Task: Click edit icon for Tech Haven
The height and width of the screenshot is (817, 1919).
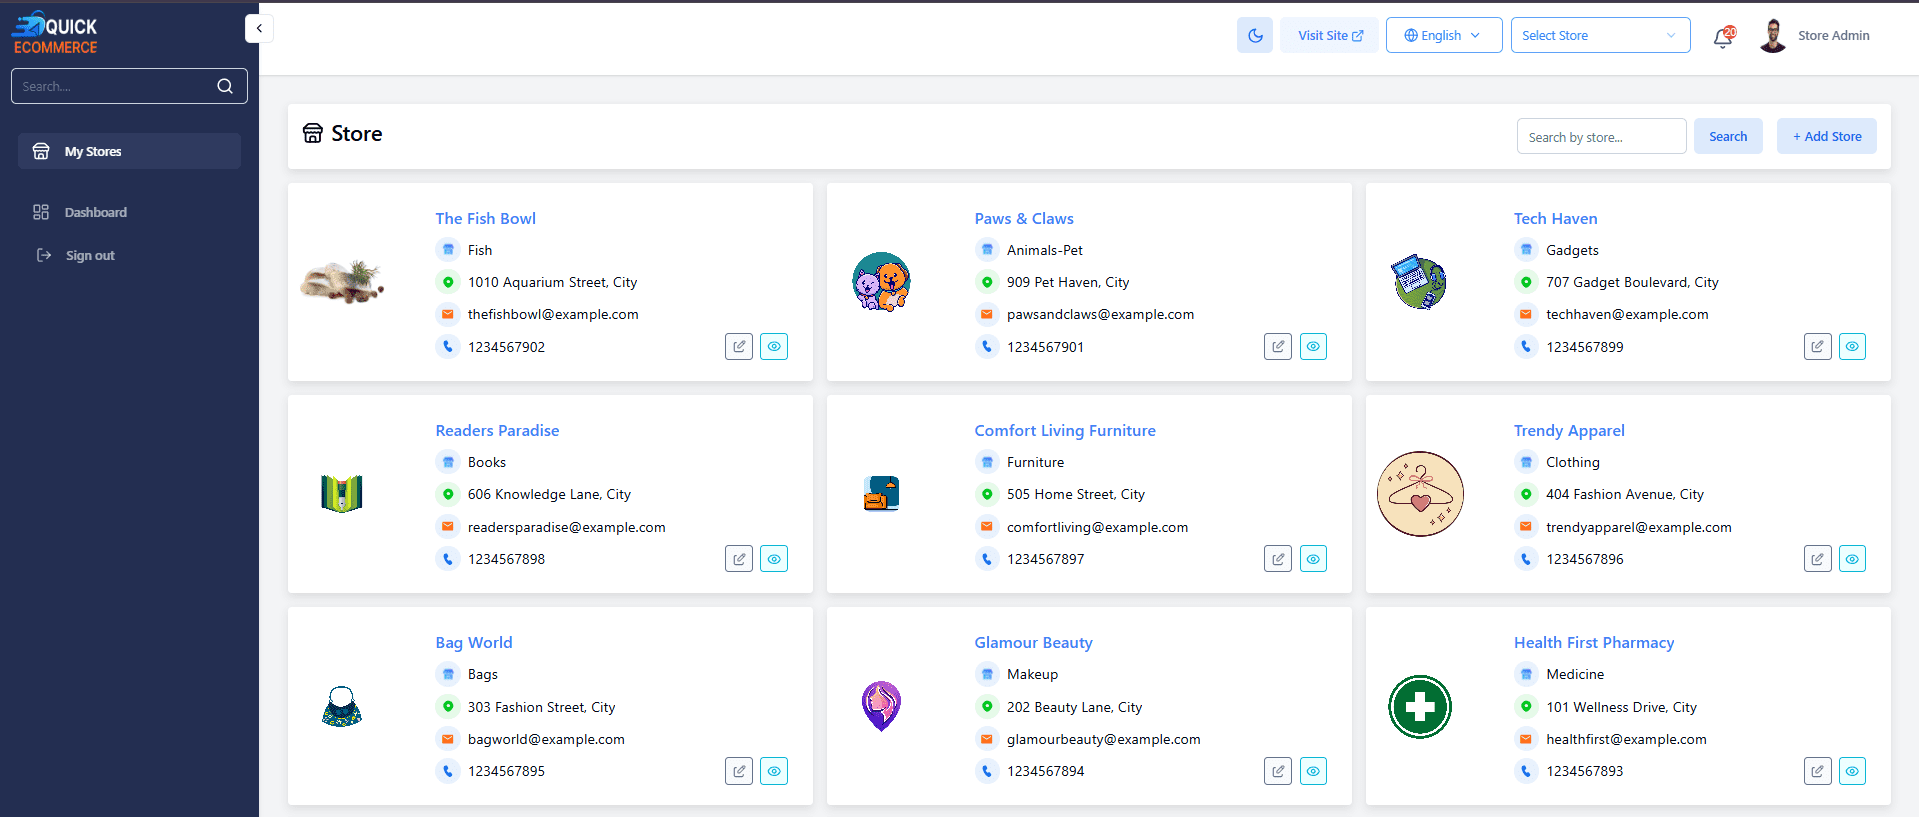Action: (x=1817, y=347)
